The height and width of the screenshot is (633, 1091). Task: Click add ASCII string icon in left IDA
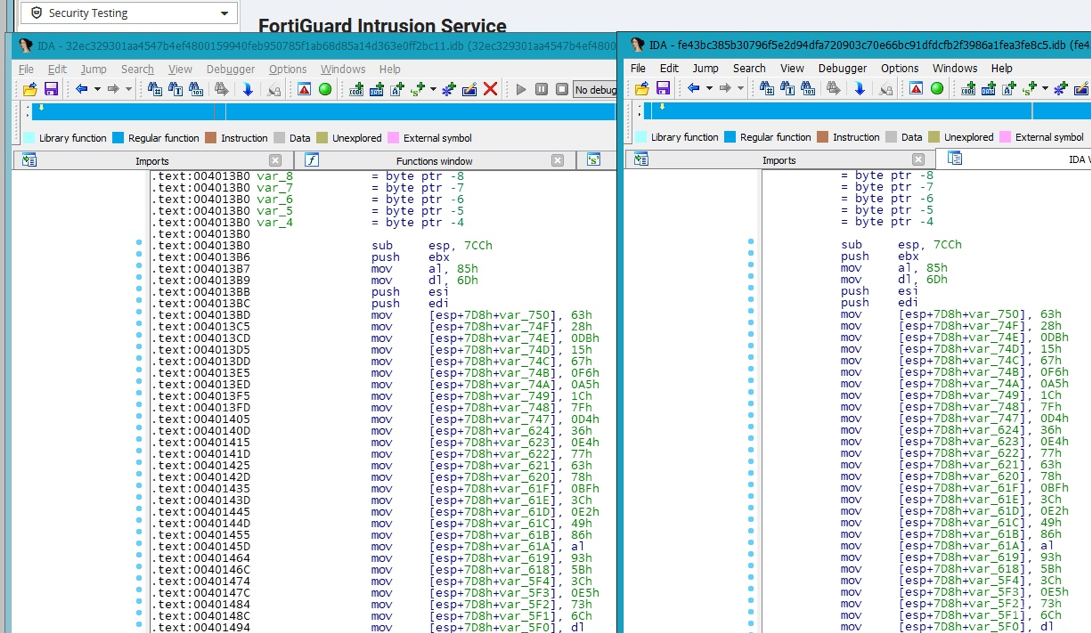pos(397,89)
